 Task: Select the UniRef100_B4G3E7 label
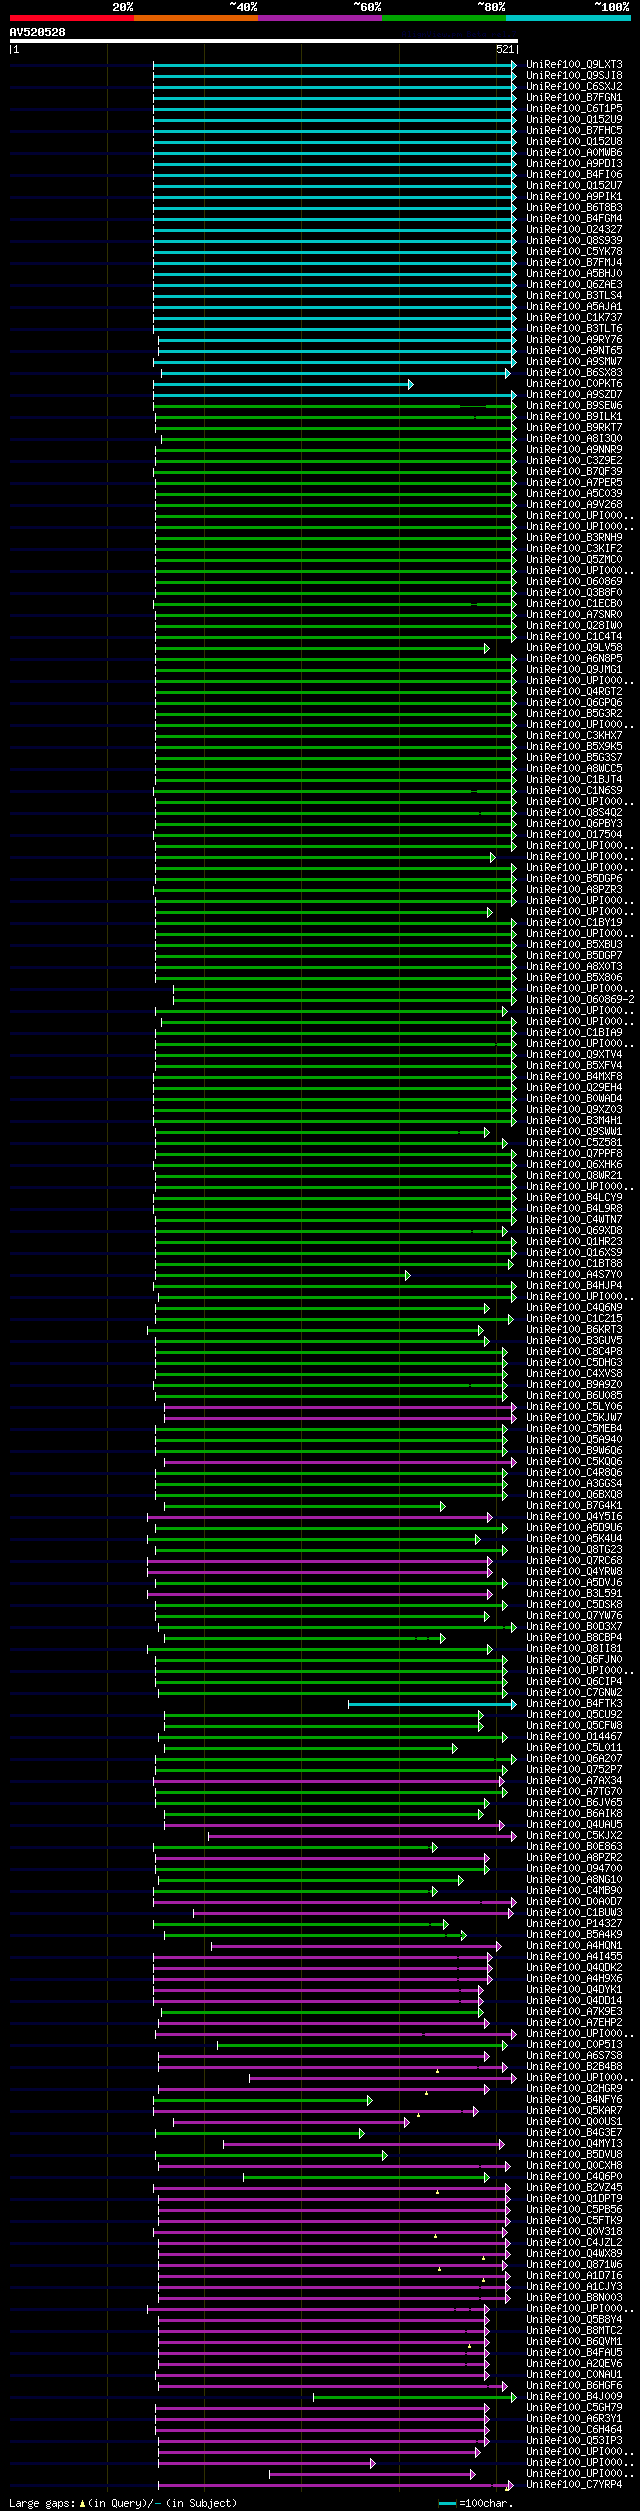574,2133
